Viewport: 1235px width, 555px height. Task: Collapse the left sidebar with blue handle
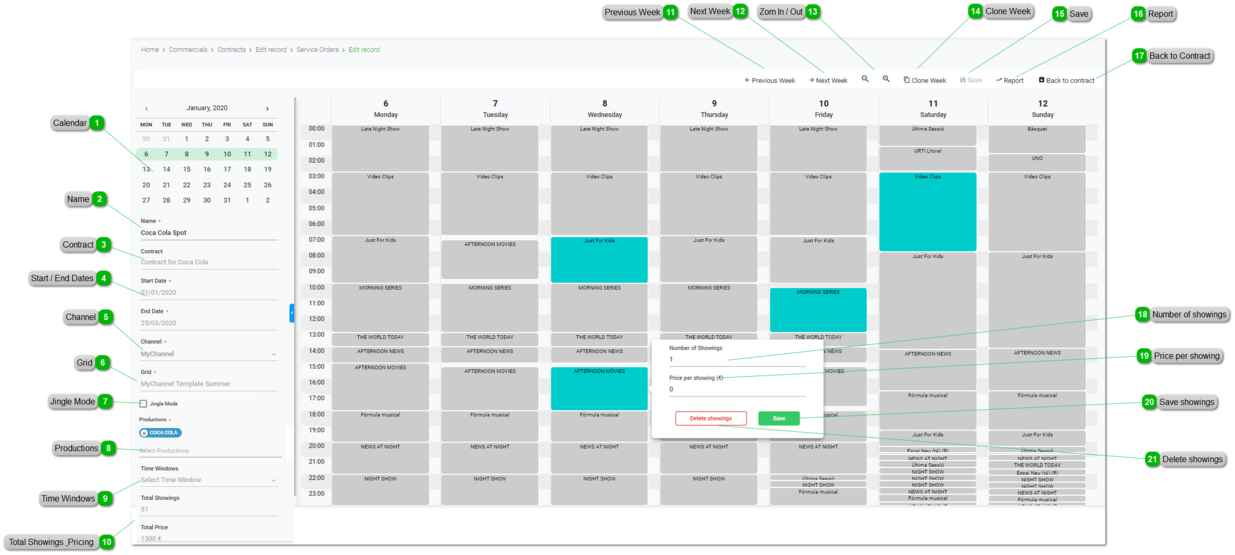(x=291, y=313)
